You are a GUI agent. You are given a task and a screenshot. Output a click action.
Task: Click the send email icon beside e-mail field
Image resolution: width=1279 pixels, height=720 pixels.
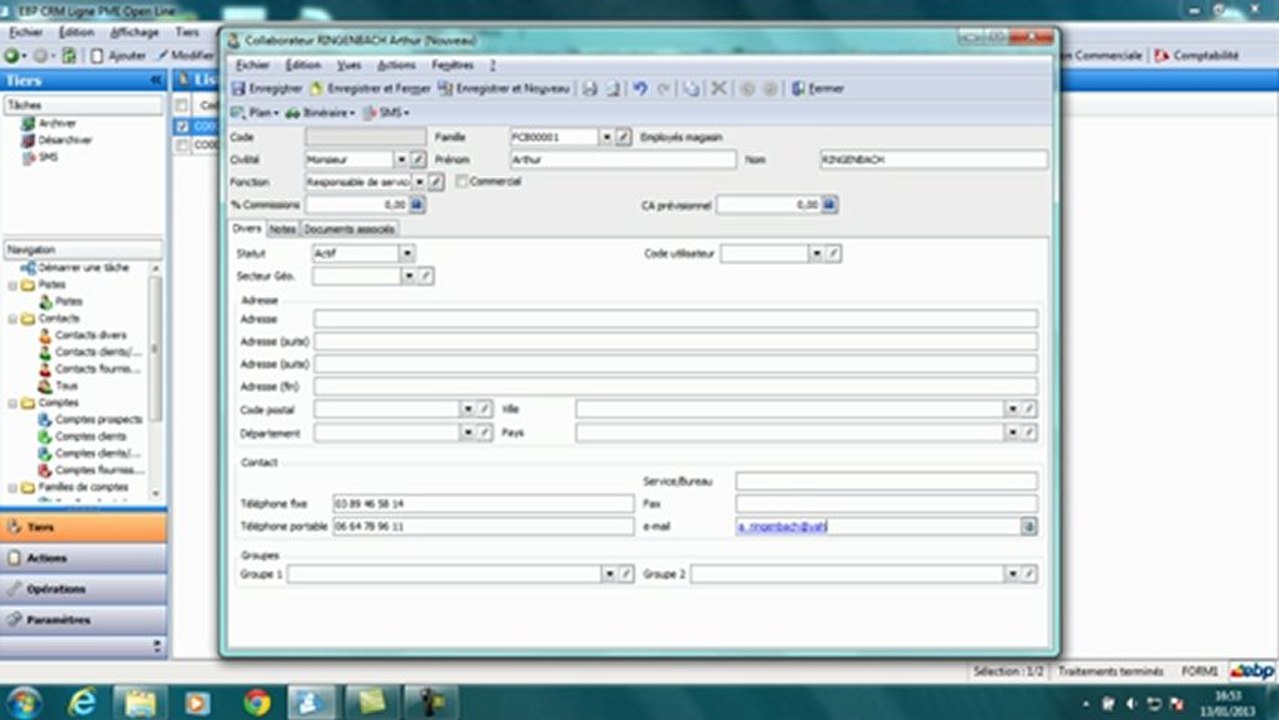point(1029,527)
